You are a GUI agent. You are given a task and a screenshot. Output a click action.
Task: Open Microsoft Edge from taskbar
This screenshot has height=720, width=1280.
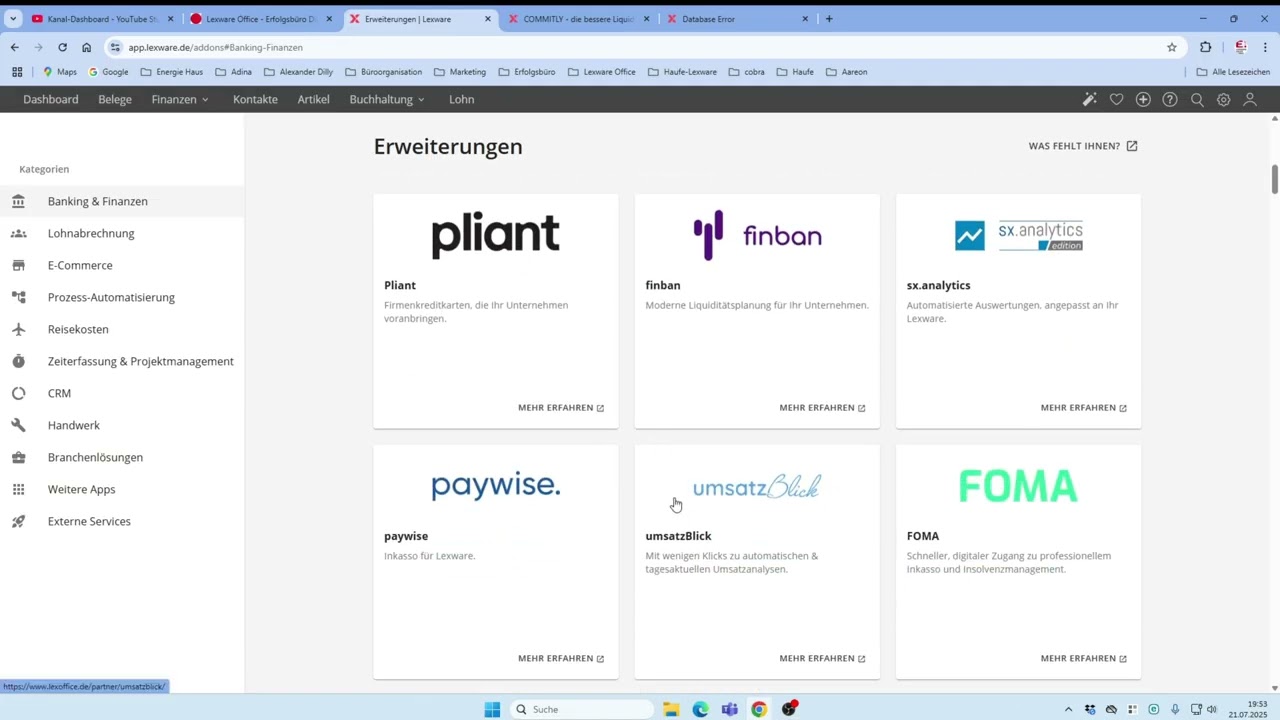click(x=700, y=709)
